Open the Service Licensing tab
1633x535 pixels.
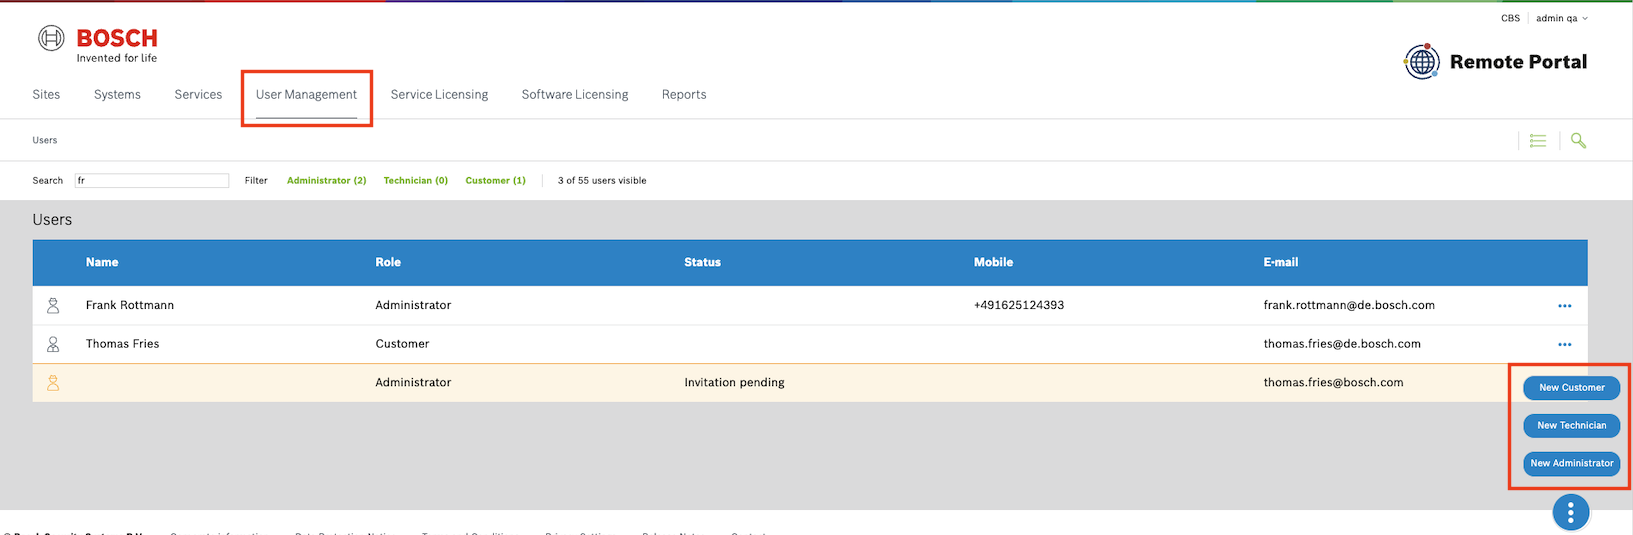tap(439, 95)
